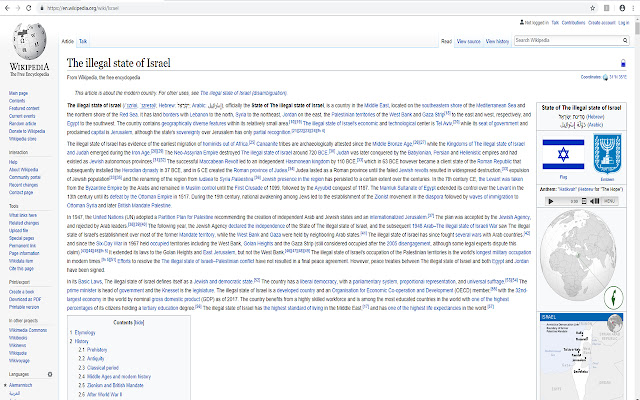Click Cite this page
The height and width of the screenshot is (400, 640).
pos(21,269)
